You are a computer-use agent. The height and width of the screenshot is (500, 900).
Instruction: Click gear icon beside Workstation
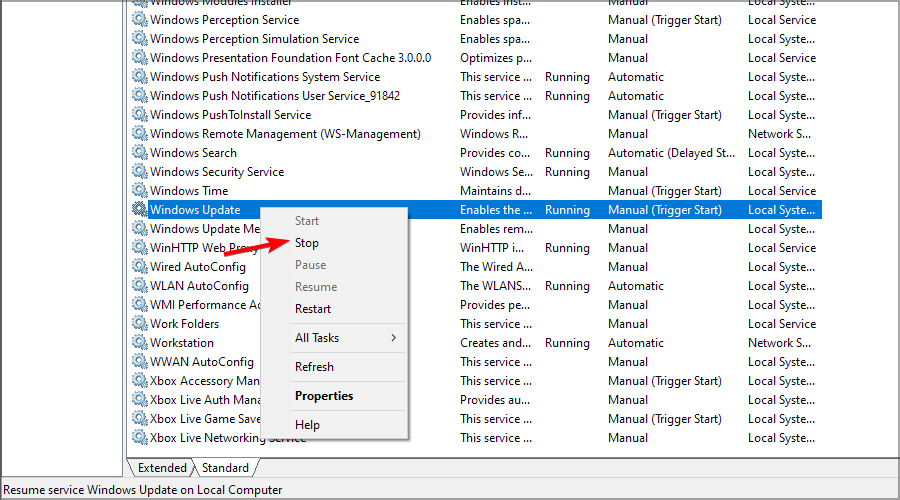(x=139, y=342)
